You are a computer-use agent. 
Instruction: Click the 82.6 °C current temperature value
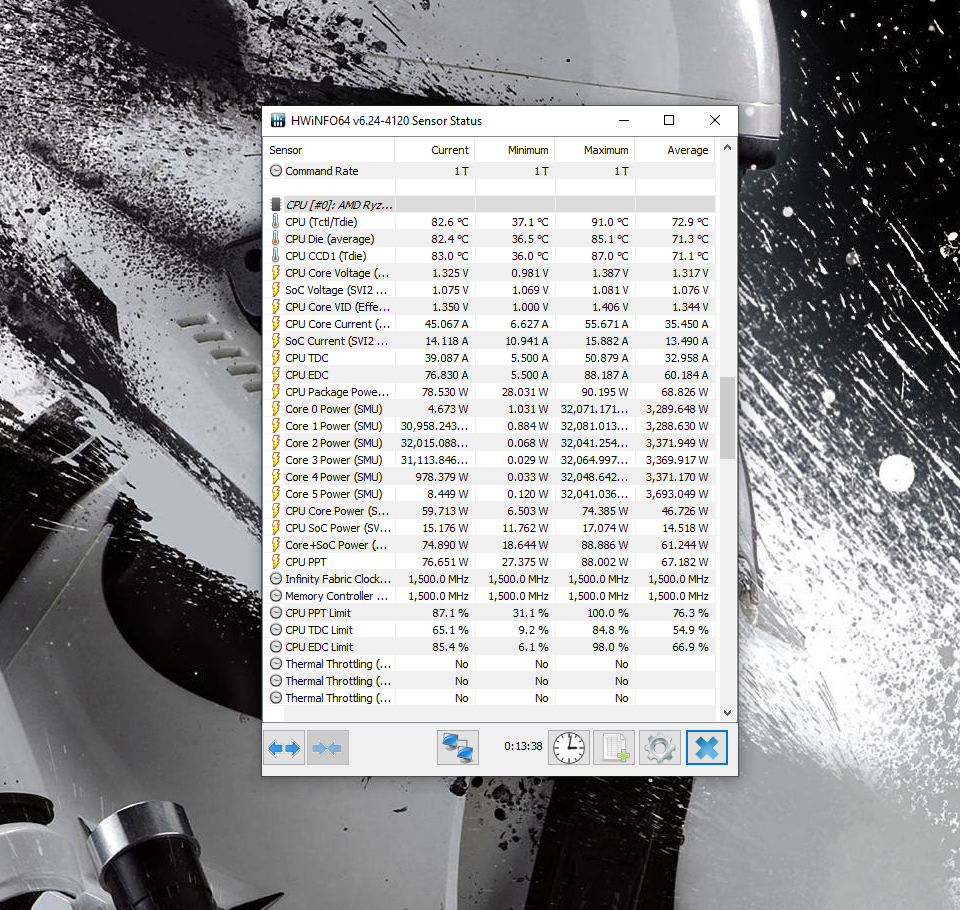(449, 222)
